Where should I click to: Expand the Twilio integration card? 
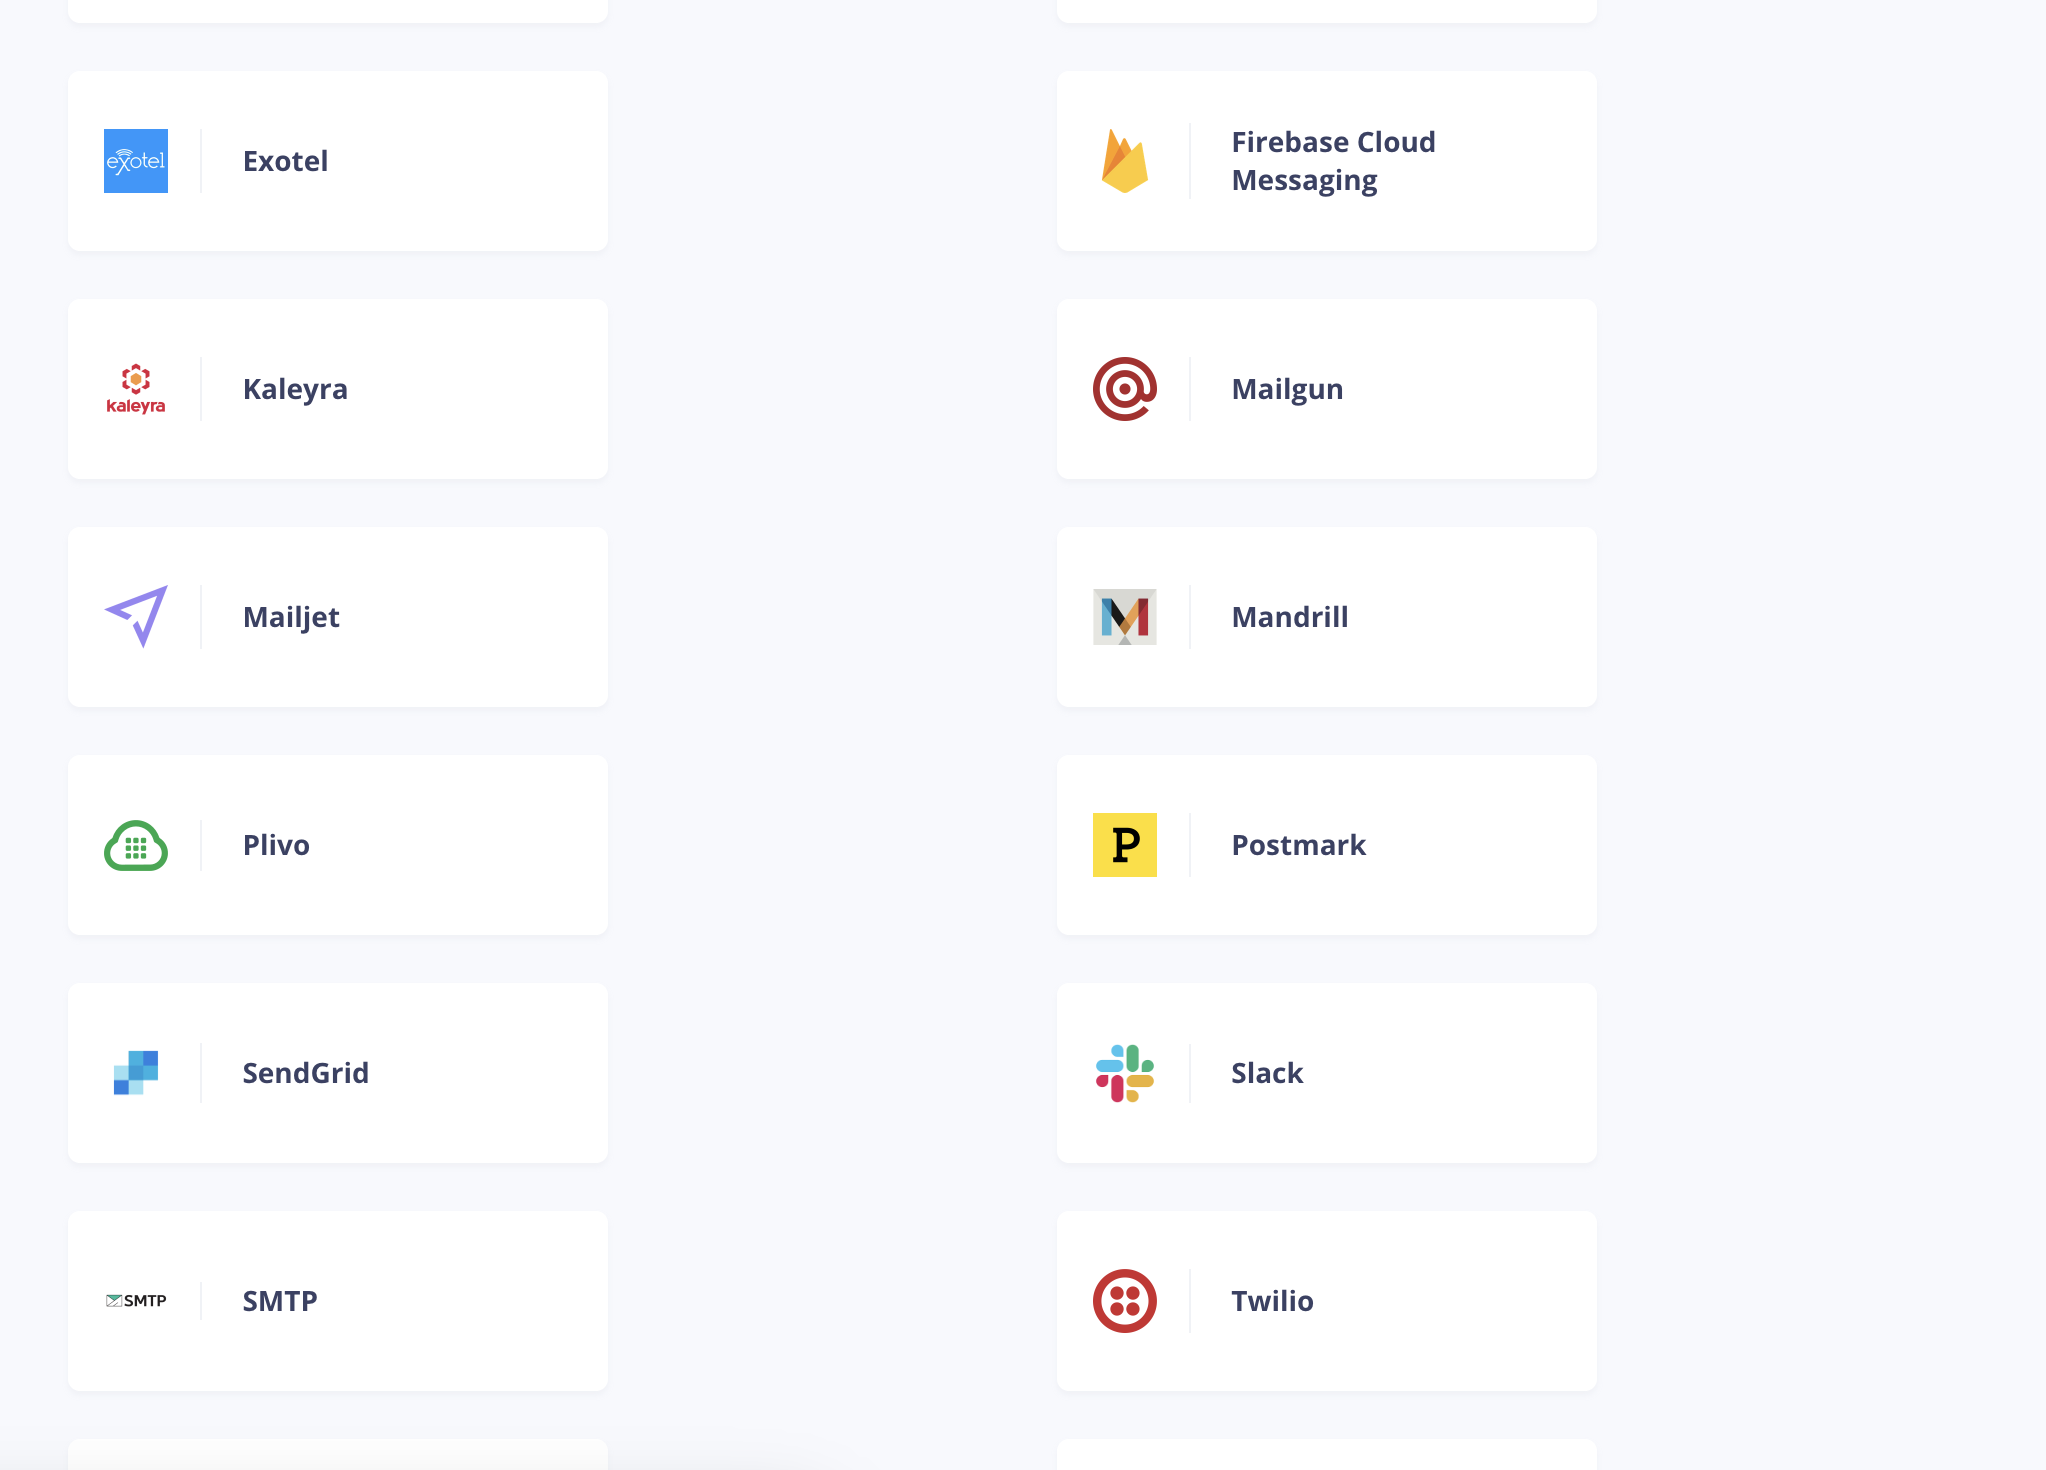1326,1300
